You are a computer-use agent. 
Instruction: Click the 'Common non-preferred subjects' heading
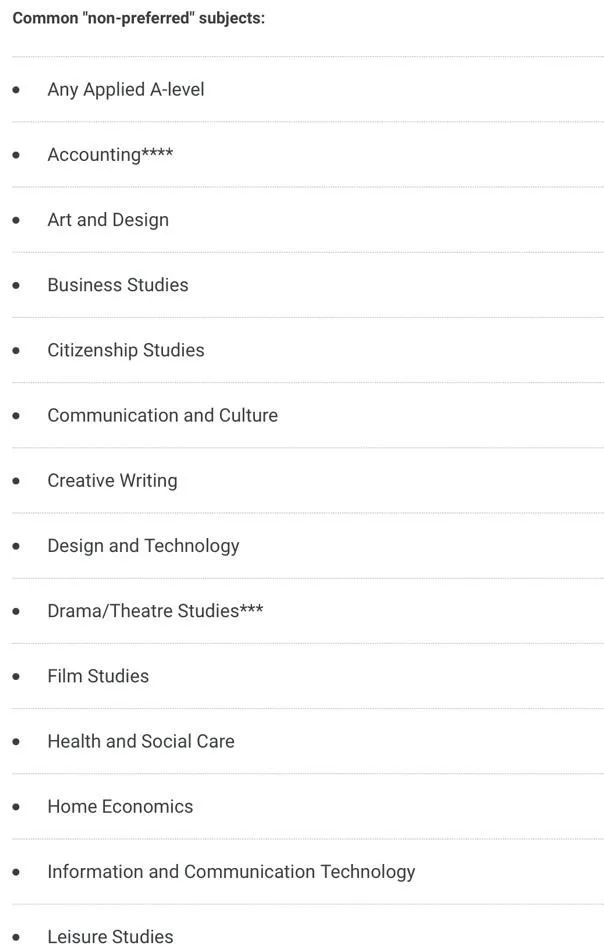(x=138, y=18)
